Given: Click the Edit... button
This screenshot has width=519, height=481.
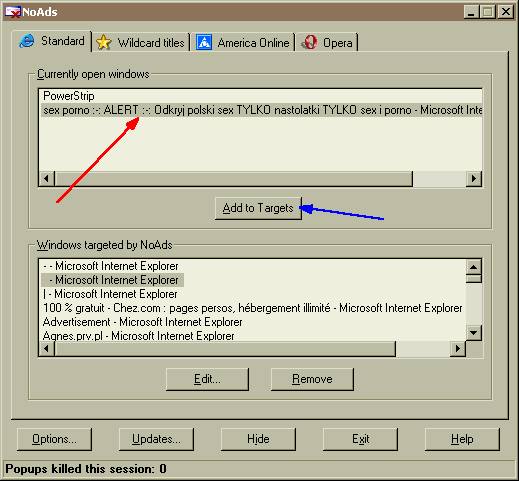Looking at the screenshot, I should coord(207,379).
